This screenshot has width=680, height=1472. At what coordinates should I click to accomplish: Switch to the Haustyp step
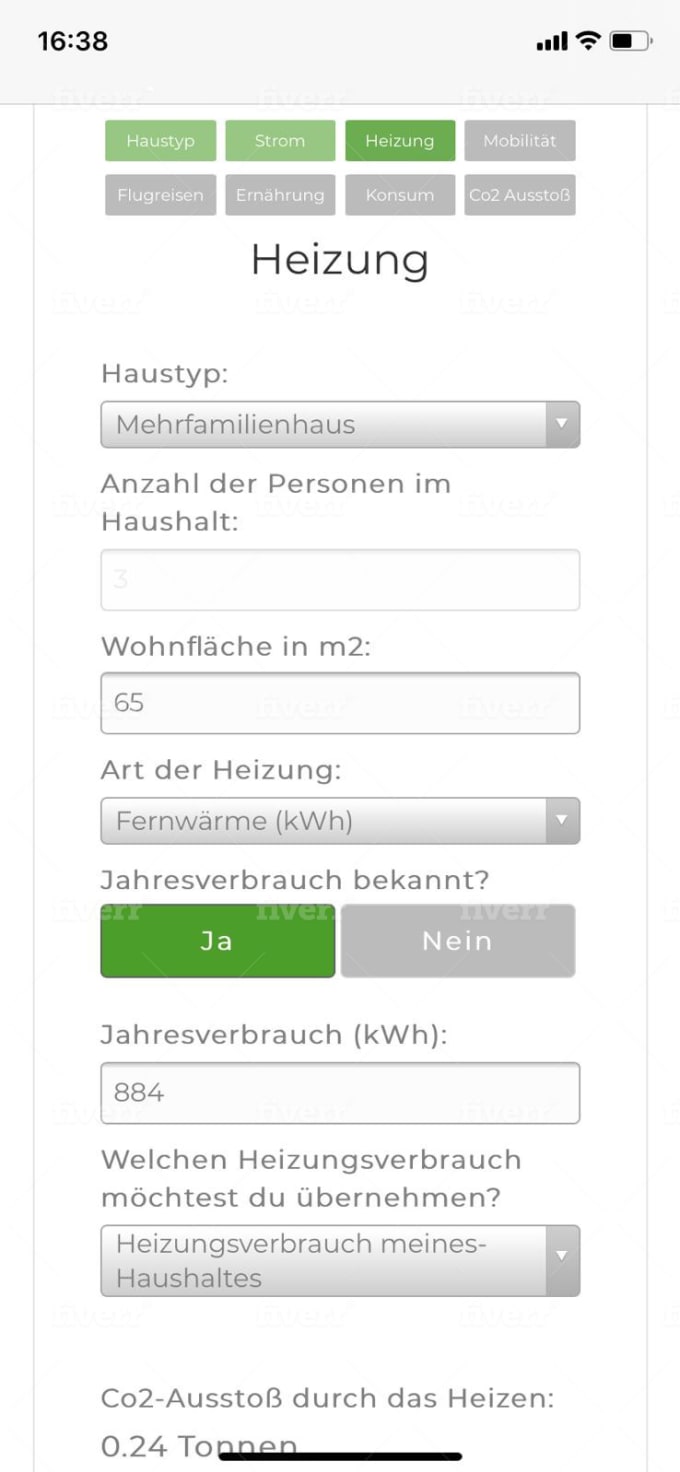point(160,141)
